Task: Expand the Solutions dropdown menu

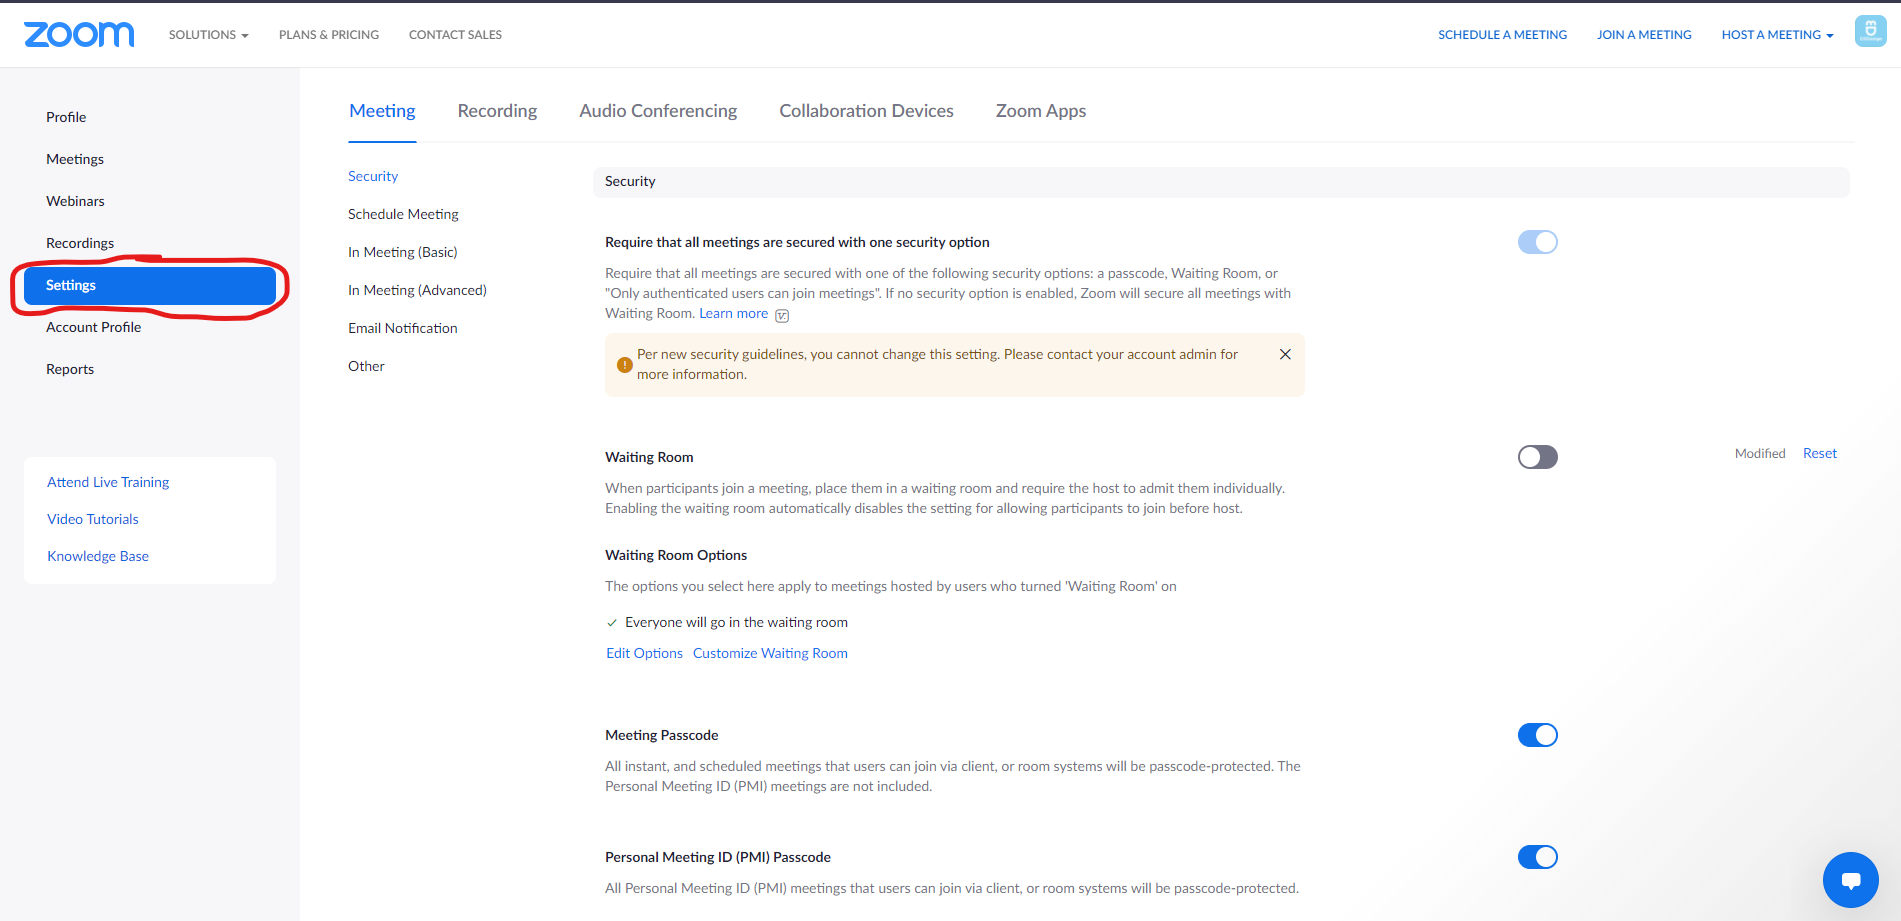Action: pyautogui.click(x=208, y=34)
